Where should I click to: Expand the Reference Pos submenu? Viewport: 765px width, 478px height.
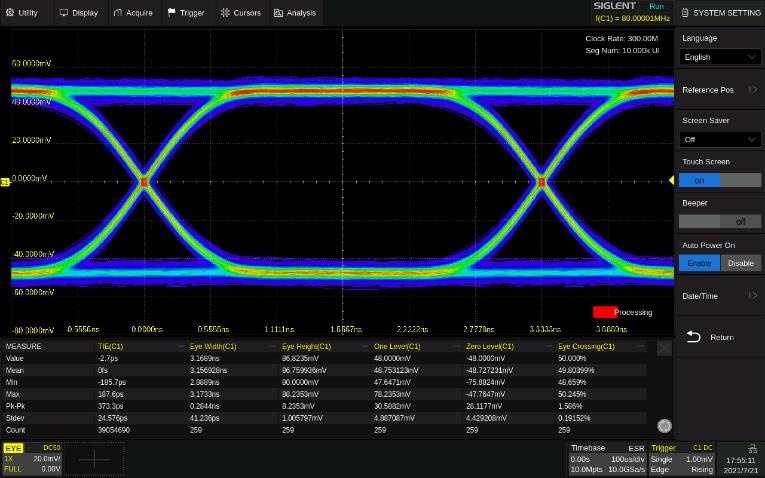[719, 90]
